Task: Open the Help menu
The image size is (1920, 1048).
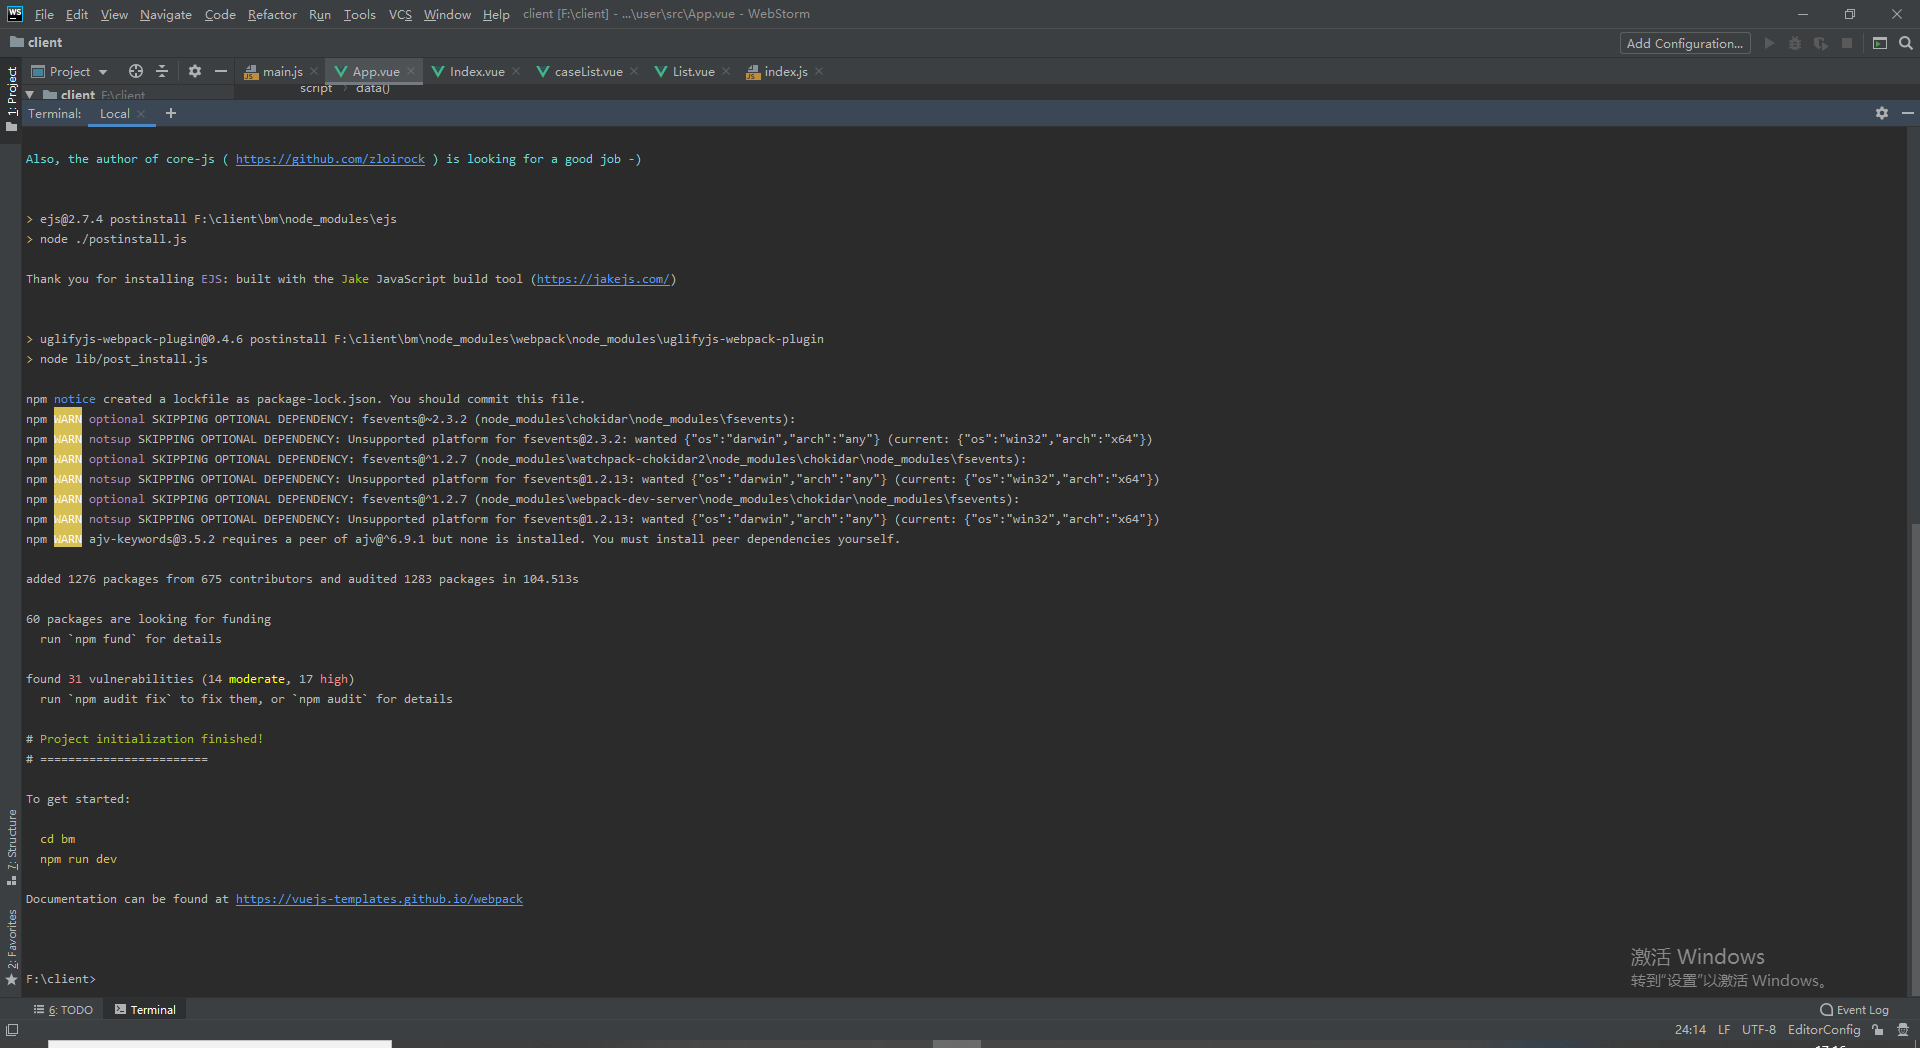Action: (496, 14)
